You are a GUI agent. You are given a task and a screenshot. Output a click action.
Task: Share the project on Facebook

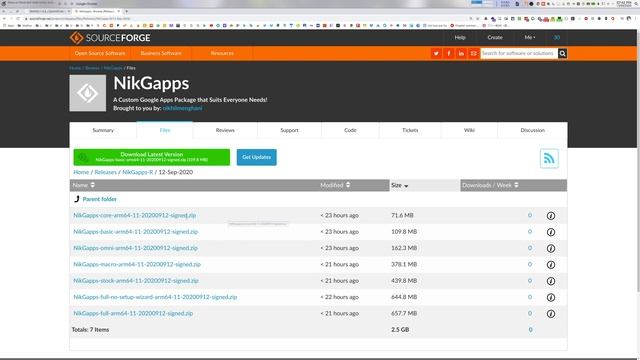[x=449, y=53]
